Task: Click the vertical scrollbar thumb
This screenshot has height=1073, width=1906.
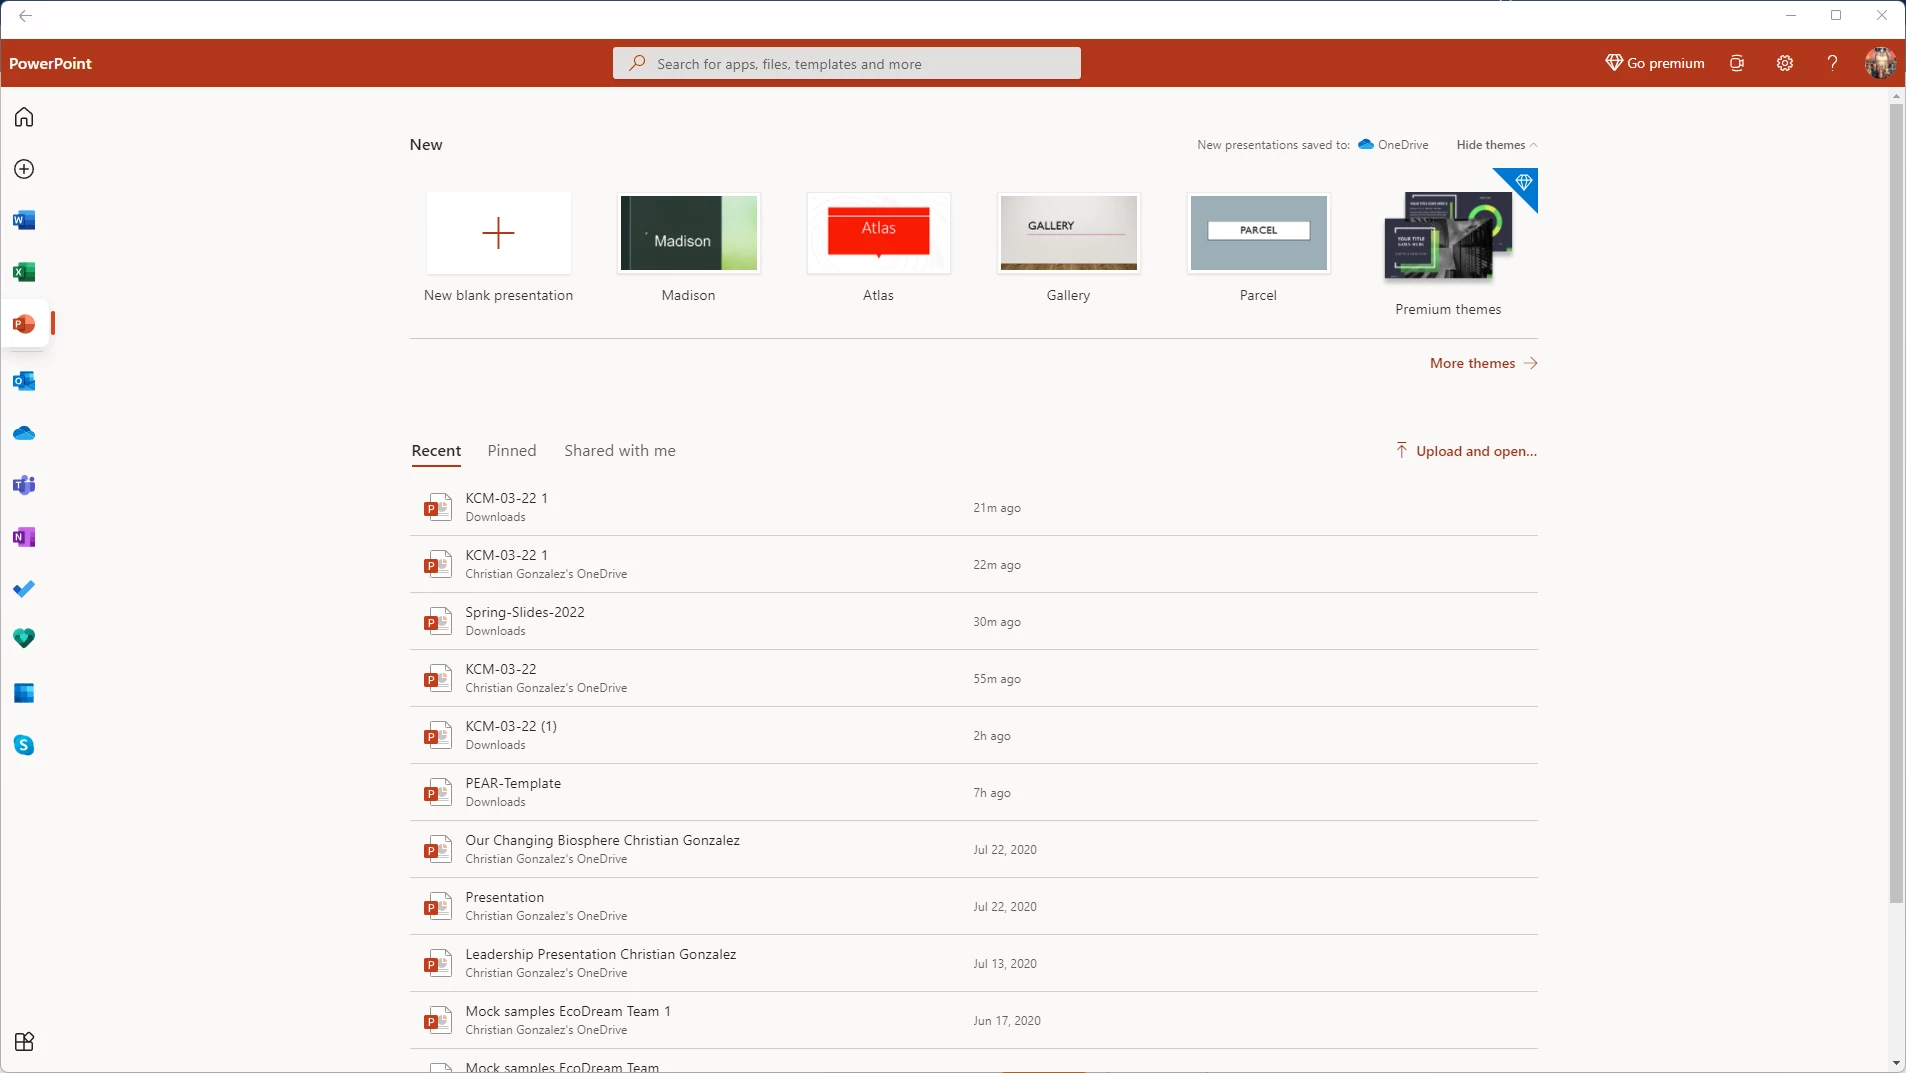Action: tap(1896, 503)
